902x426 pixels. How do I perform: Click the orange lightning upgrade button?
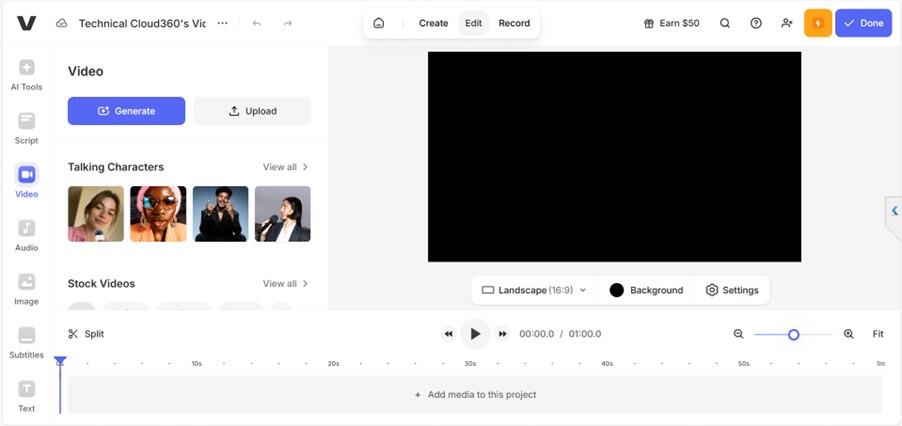click(x=818, y=23)
